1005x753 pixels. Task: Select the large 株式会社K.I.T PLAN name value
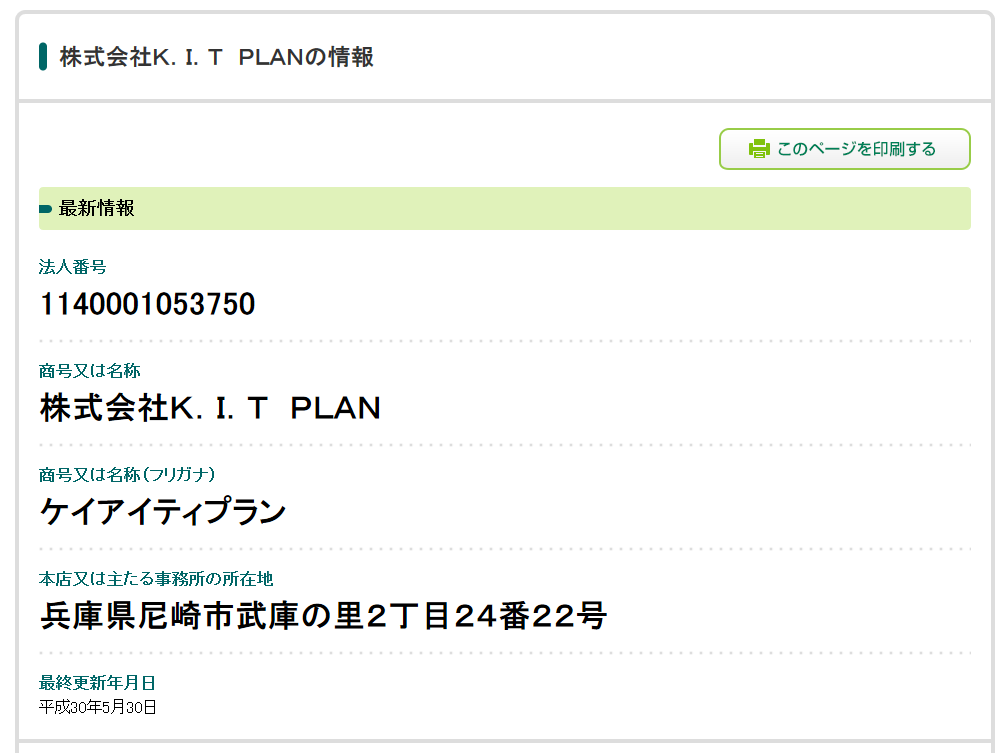coord(210,408)
